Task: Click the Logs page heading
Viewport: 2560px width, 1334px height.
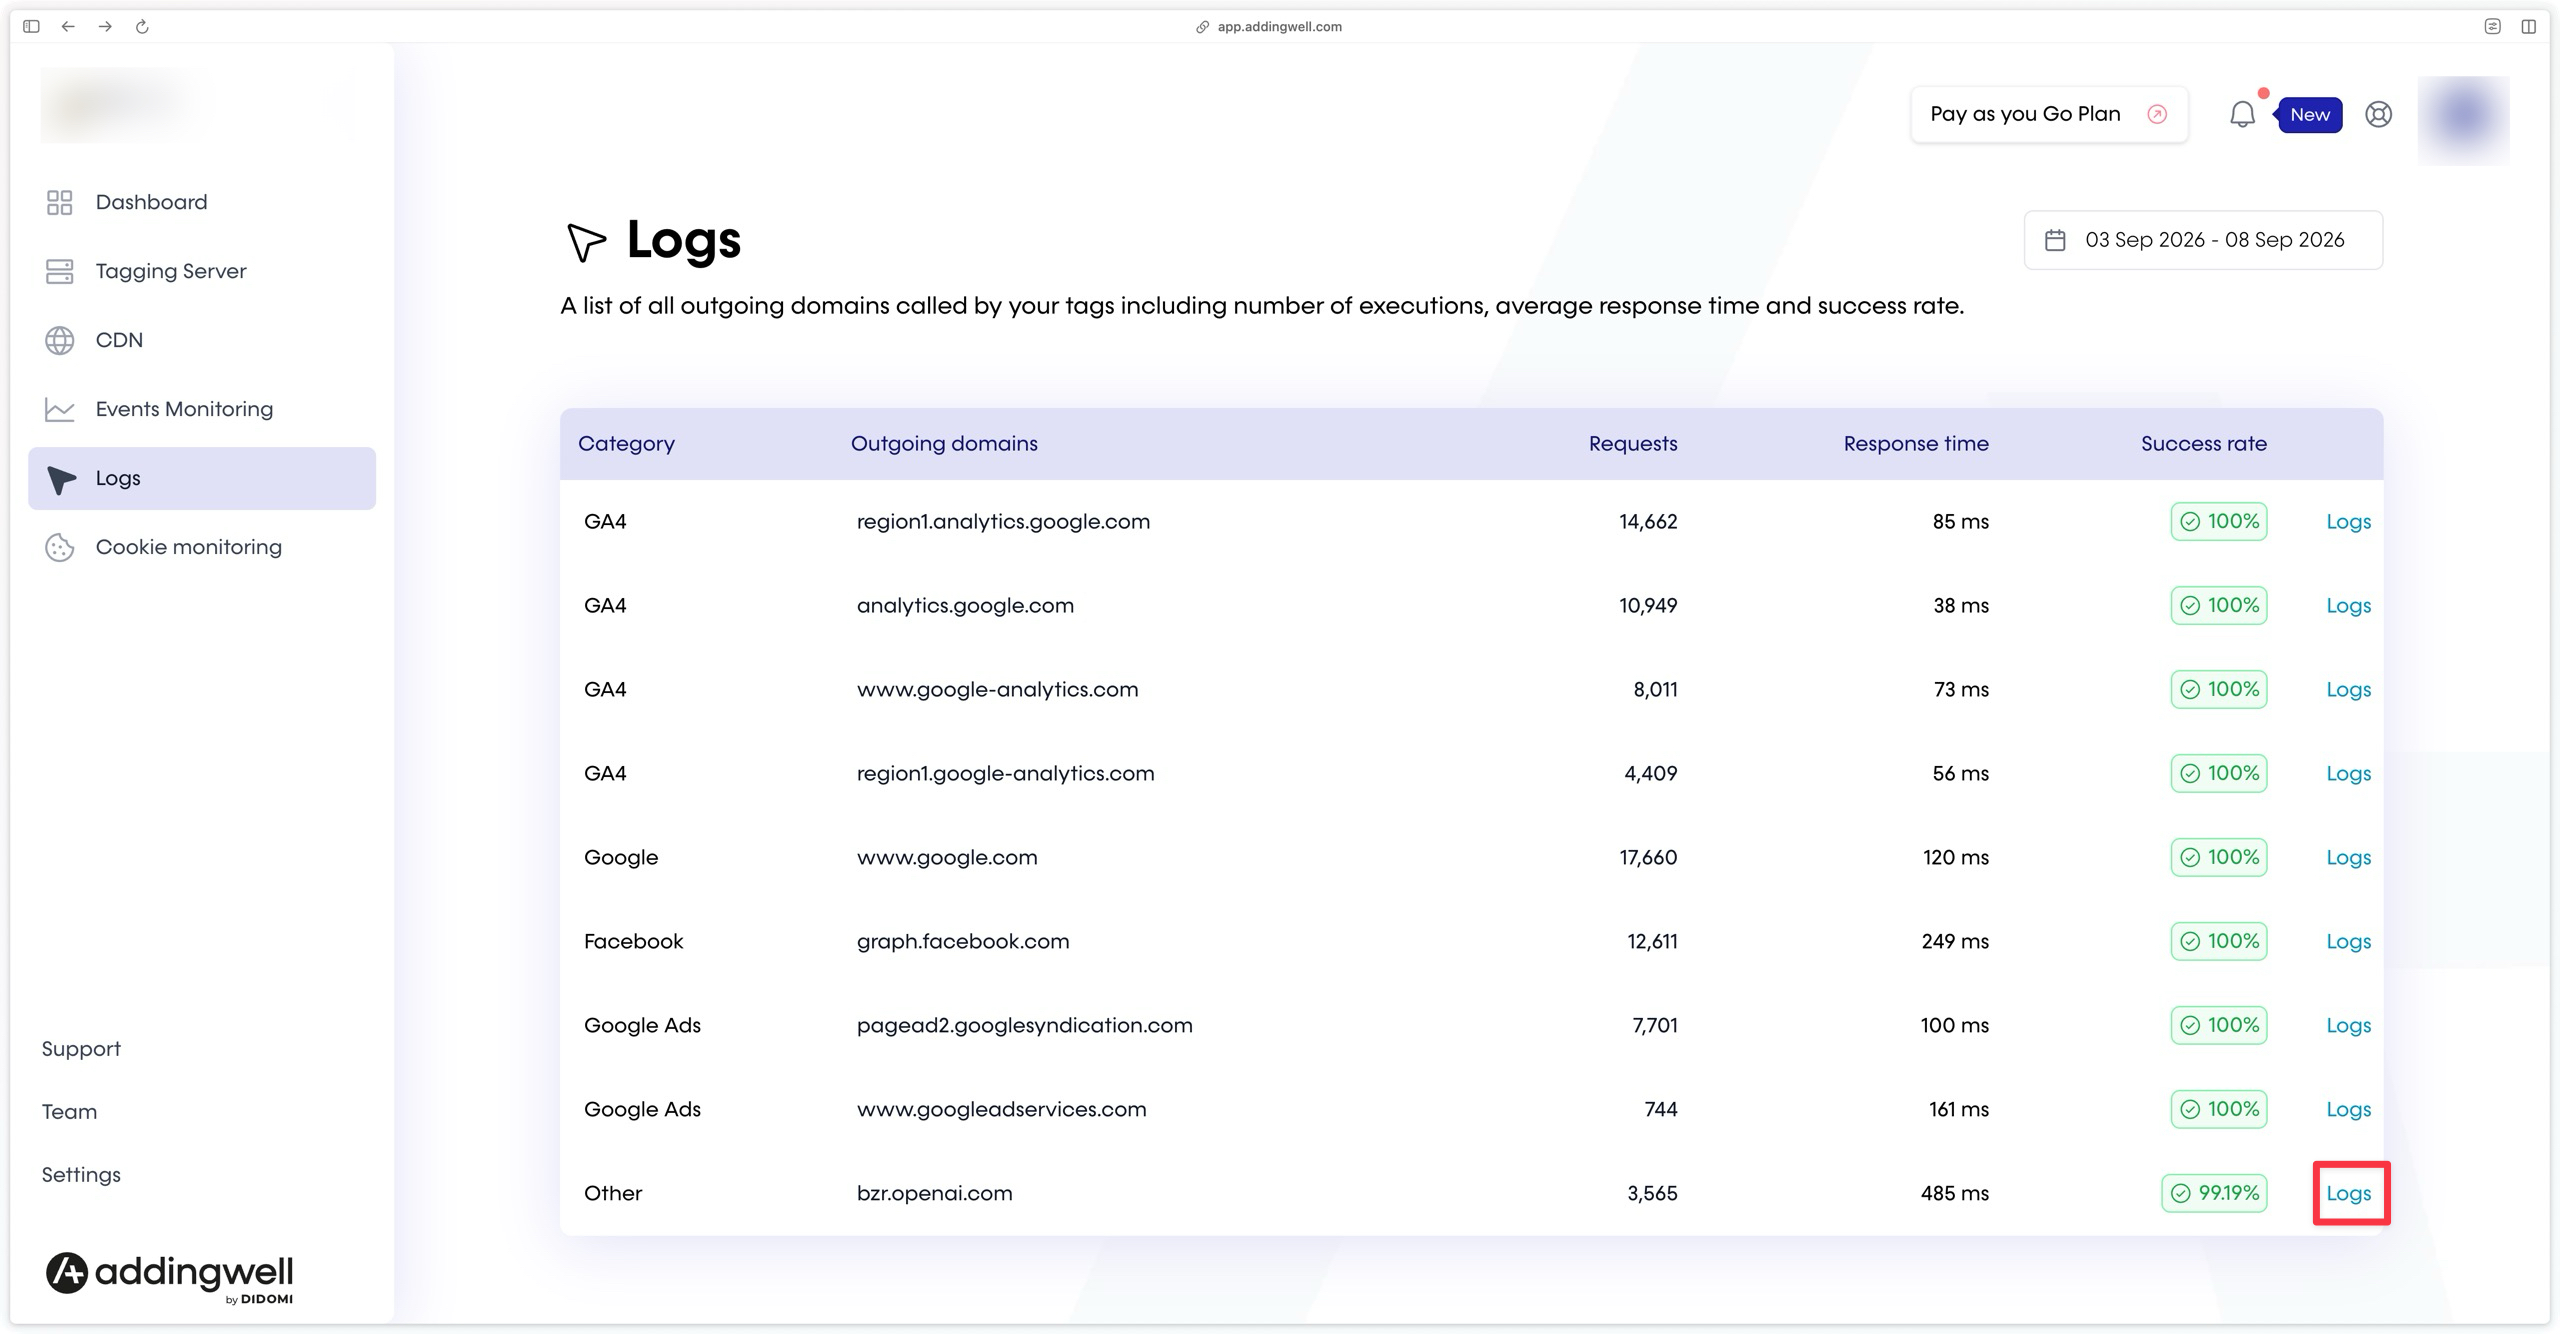Action: 684,240
